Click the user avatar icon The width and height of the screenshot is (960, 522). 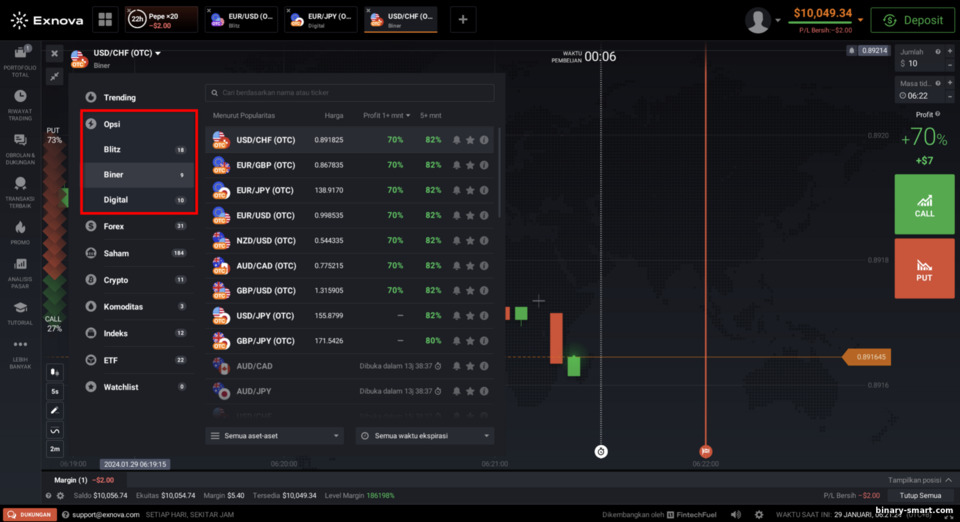click(757, 20)
